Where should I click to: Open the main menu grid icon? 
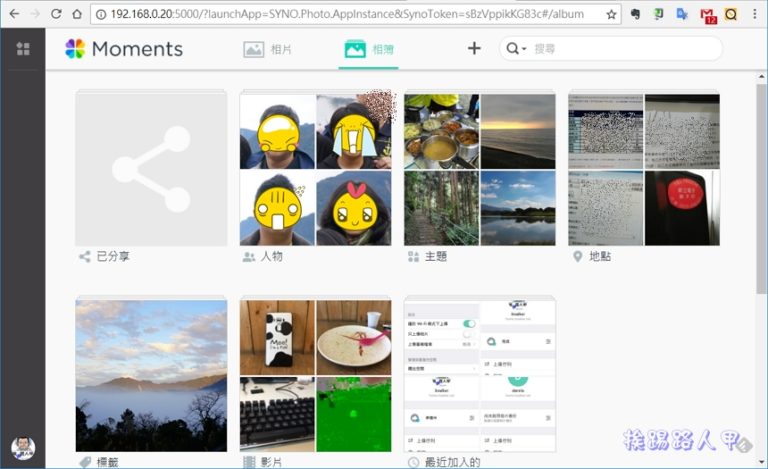pyautogui.click(x=23, y=49)
